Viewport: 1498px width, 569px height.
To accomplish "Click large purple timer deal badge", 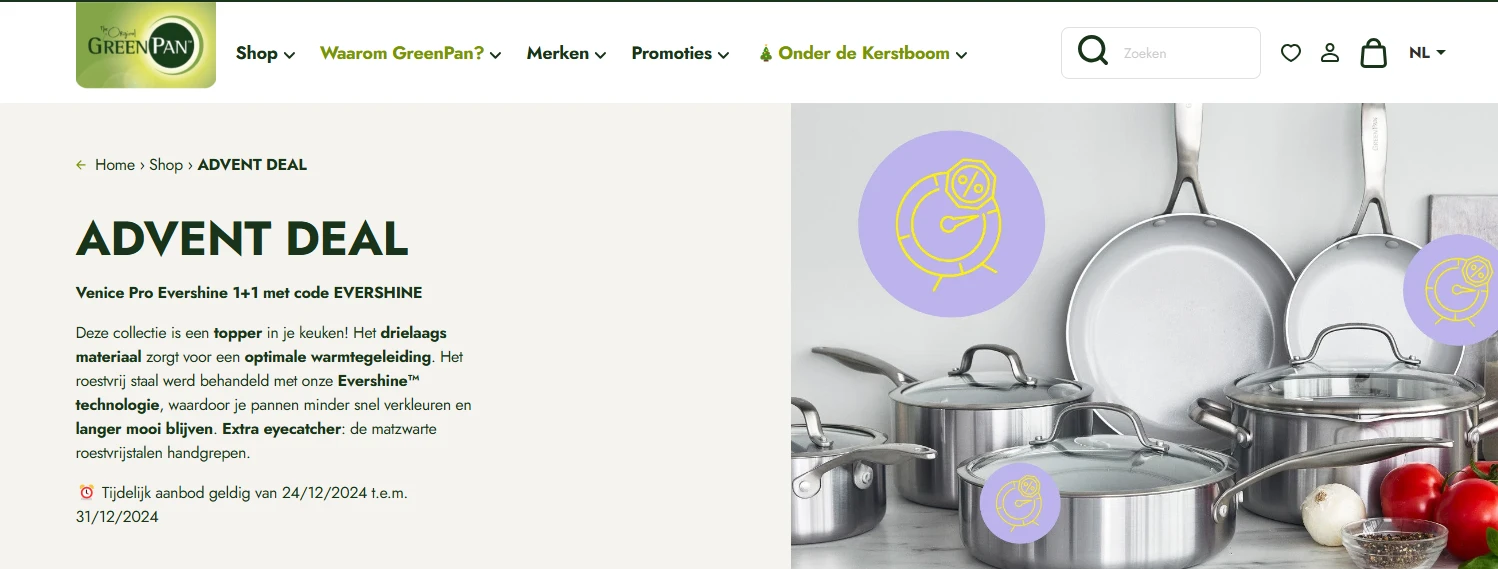I will point(951,224).
